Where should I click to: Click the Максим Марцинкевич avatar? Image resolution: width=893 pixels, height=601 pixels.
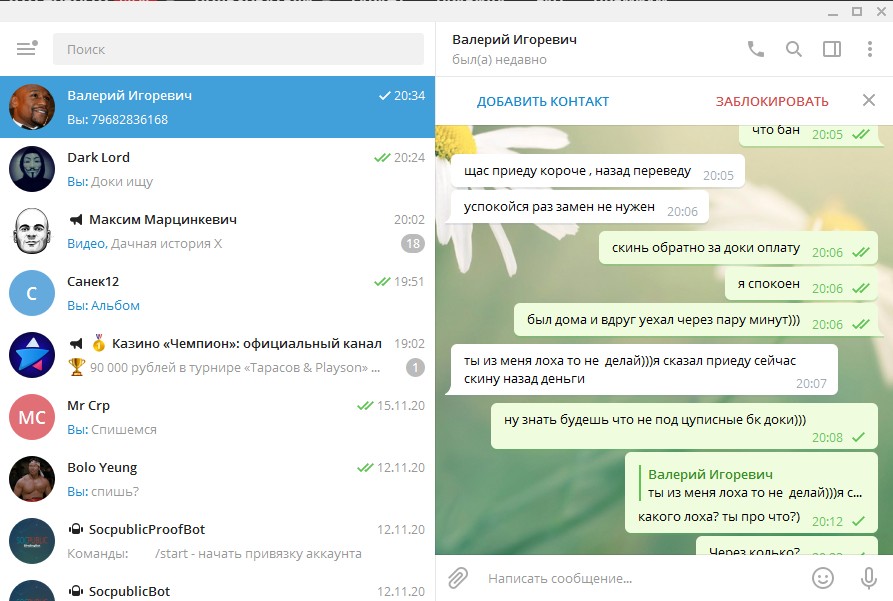(32, 231)
